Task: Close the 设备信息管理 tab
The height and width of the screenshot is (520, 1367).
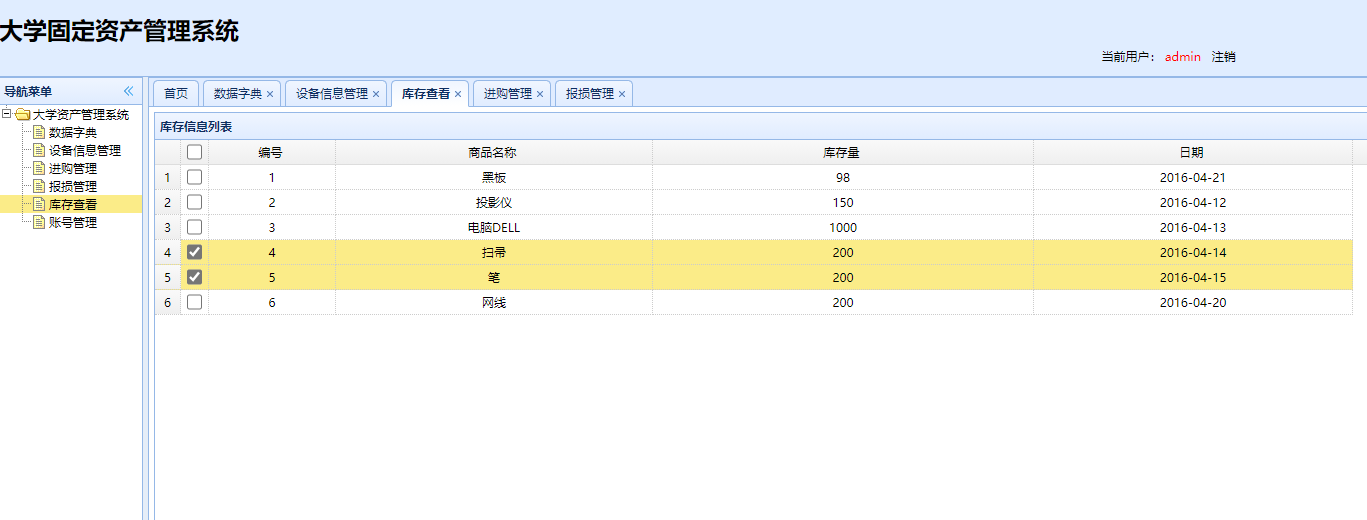Action: click(376, 94)
